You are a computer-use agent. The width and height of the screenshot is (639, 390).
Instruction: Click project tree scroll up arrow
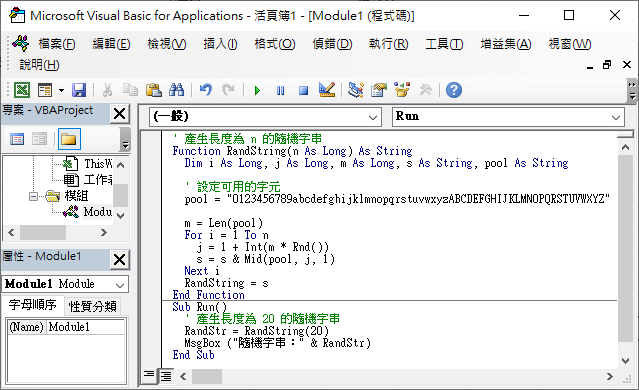pos(120,165)
